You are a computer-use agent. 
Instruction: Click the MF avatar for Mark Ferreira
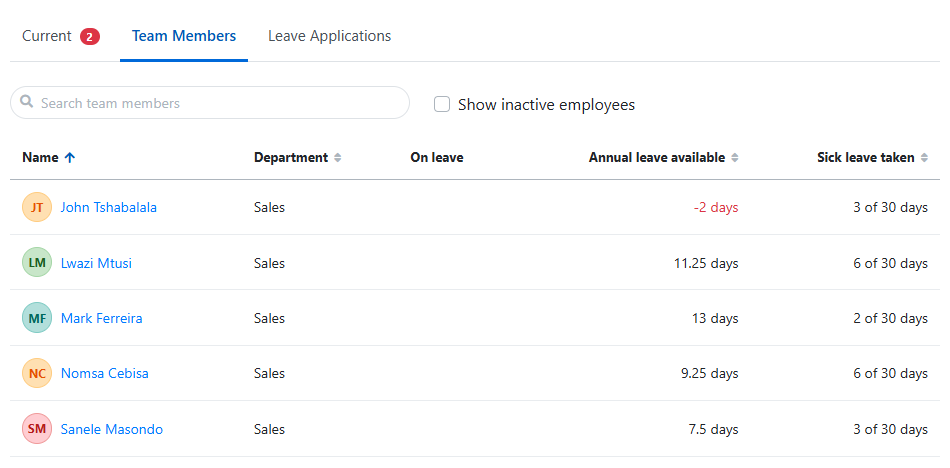pyautogui.click(x=37, y=318)
